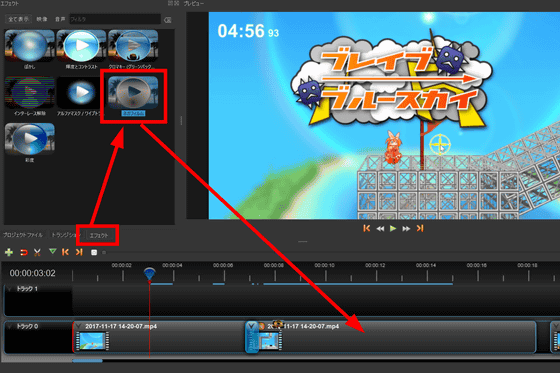
Task: Switch to the エフェクト tab
Action: tap(99, 235)
